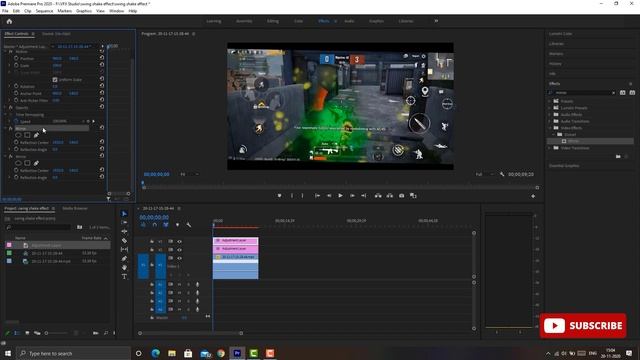Export frame with the camera icon
The image size is (640, 360).
click(x=402, y=196)
